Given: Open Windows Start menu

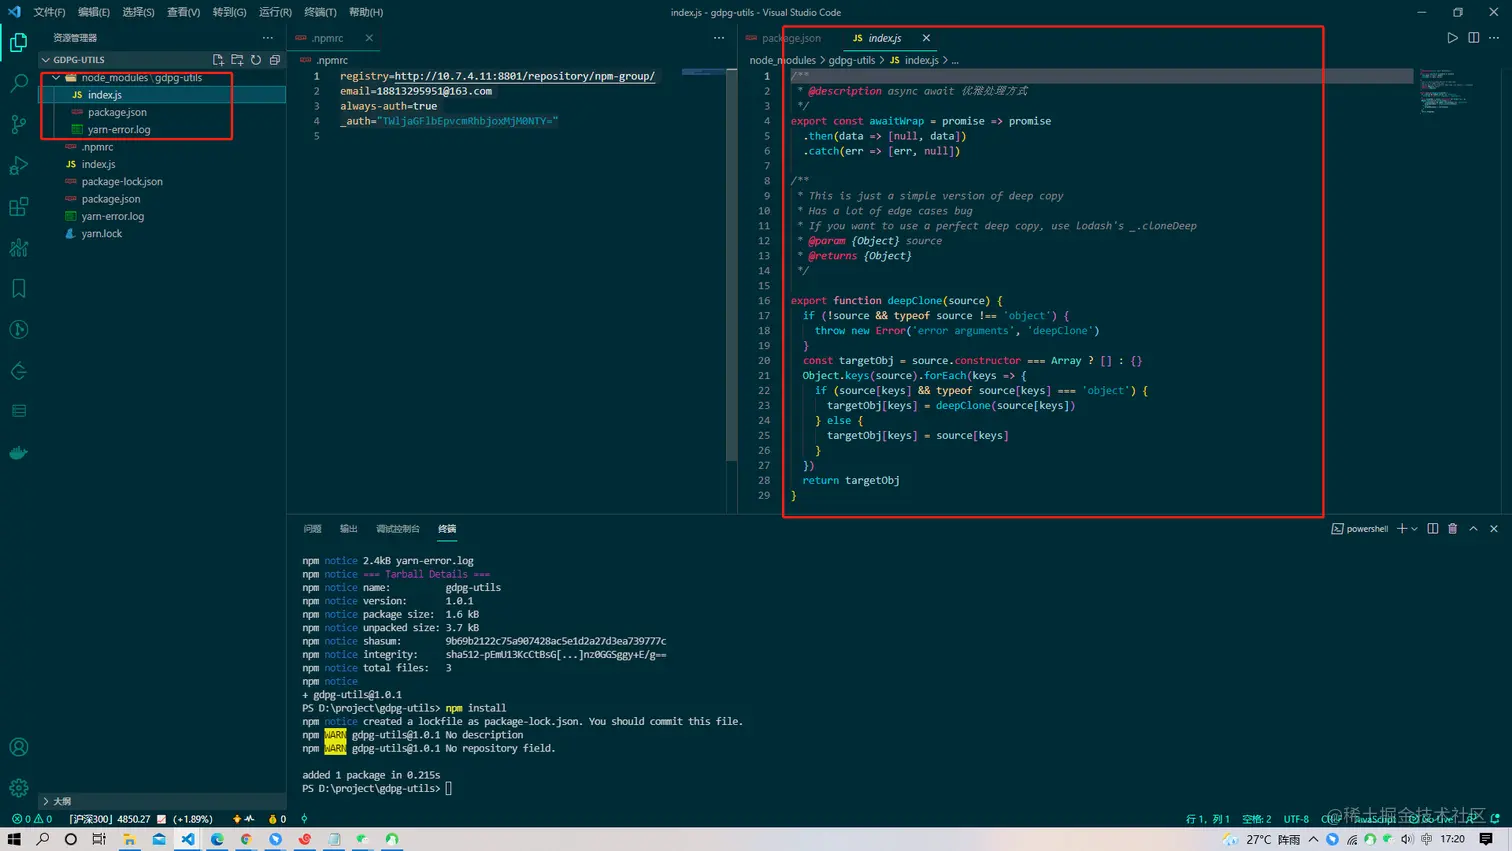Looking at the screenshot, I should [x=14, y=839].
